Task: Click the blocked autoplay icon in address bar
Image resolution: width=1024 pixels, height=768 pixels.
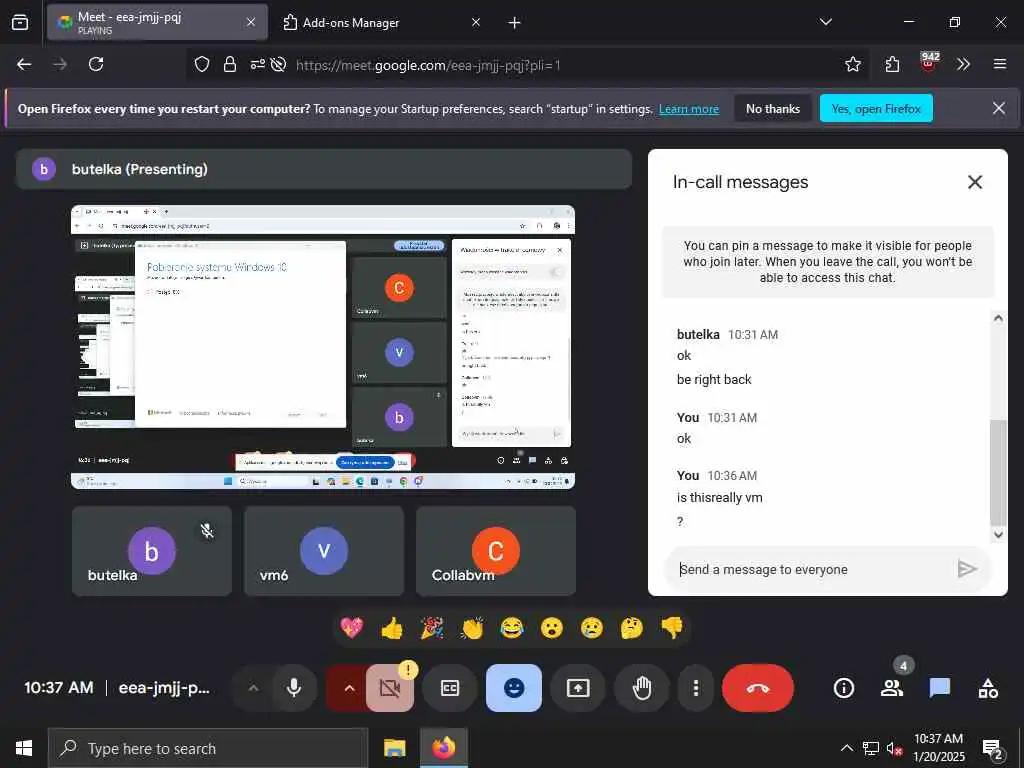Action: click(x=279, y=64)
